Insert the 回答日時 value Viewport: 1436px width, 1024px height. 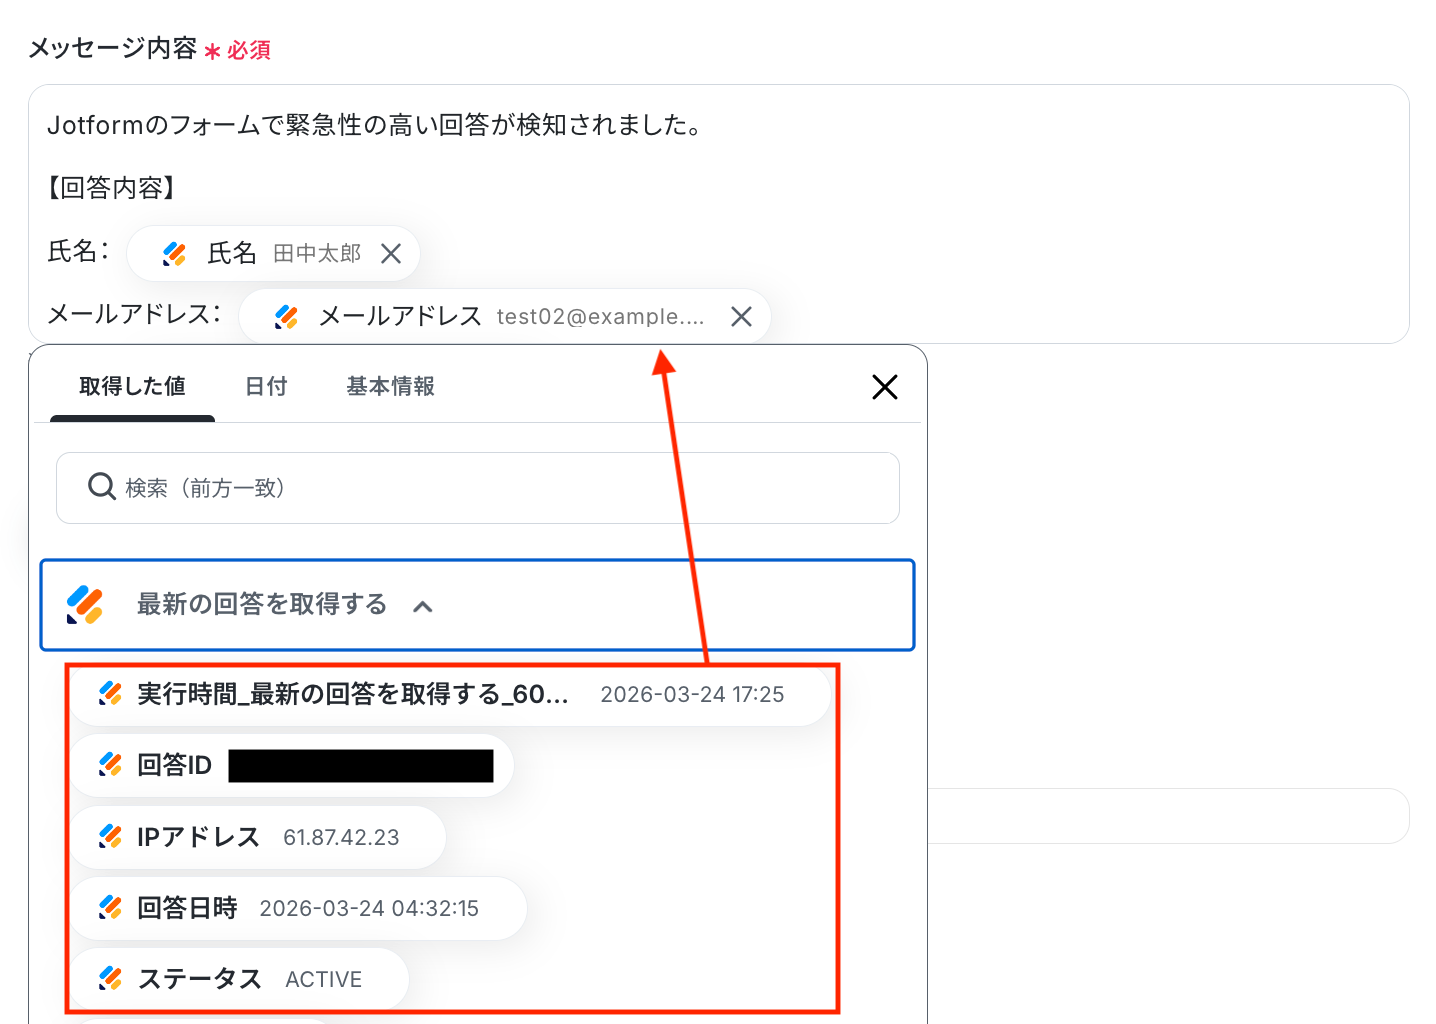coord(299,908)
